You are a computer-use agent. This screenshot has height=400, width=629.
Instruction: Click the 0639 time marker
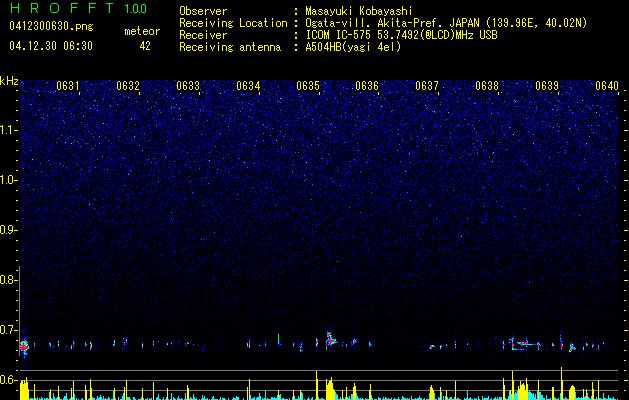[x=547, y=86]
